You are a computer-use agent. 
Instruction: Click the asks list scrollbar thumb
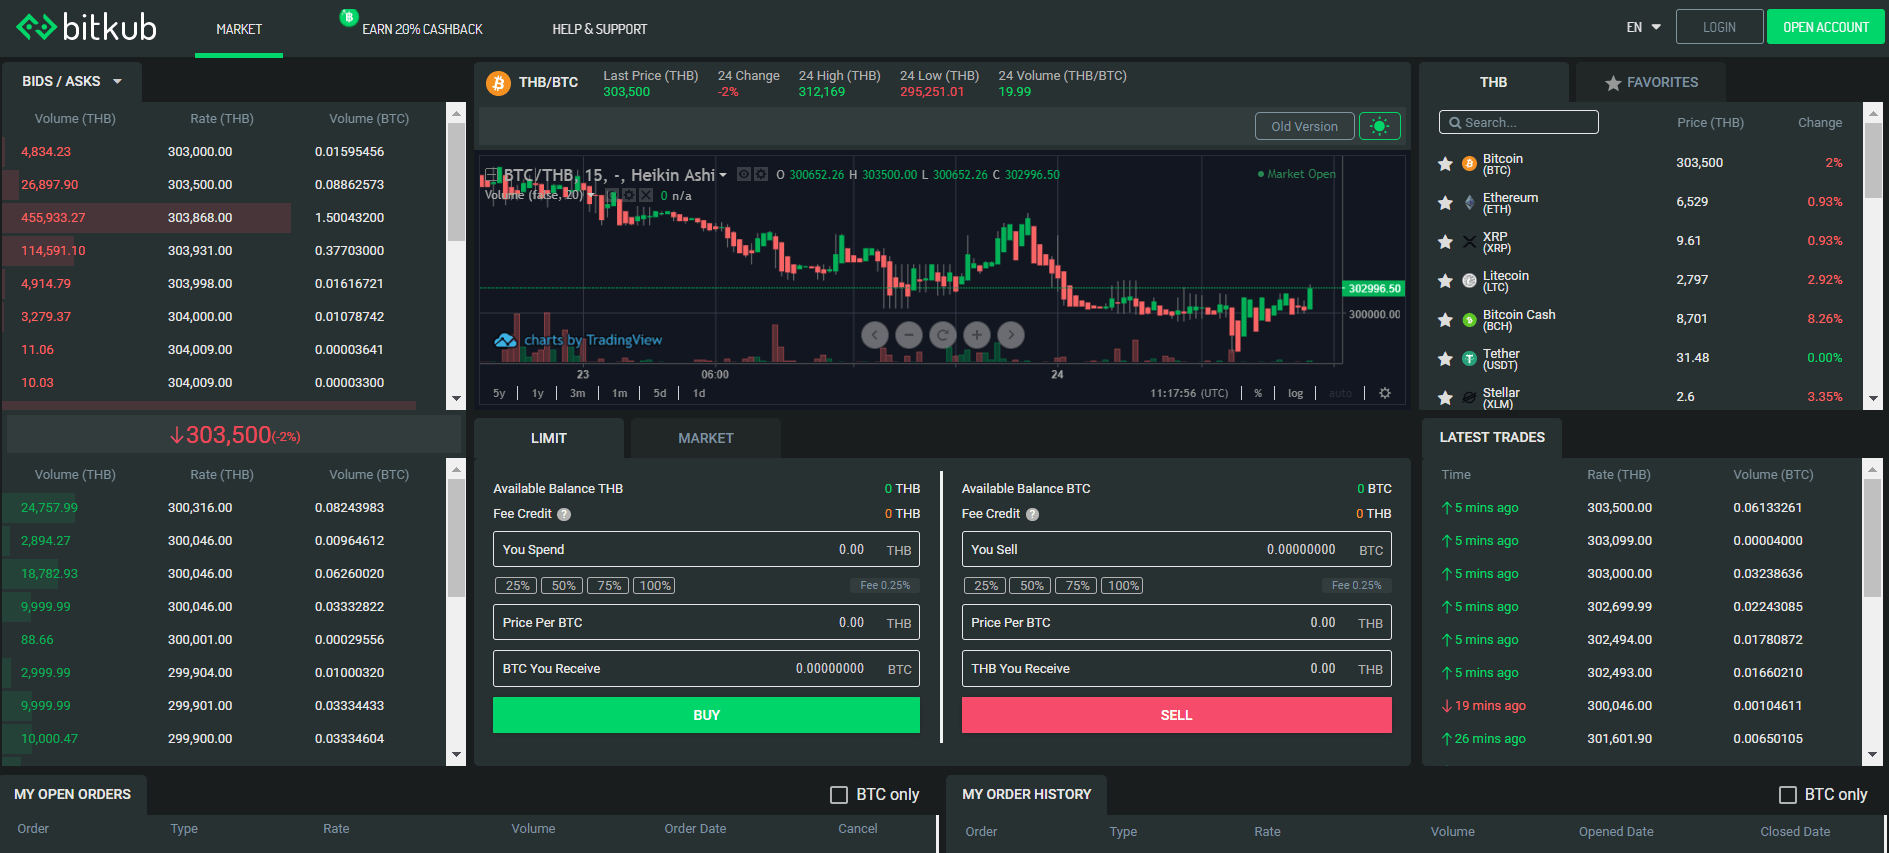(x=456, y=181)
